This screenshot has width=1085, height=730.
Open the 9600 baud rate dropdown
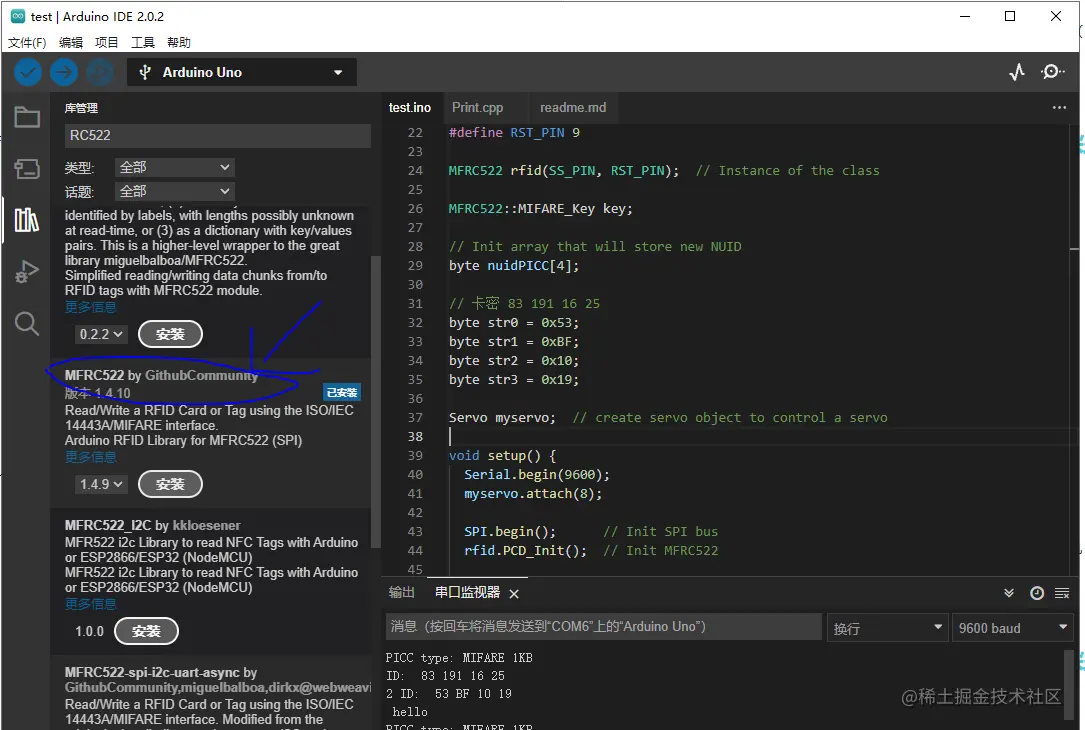(x=1012, y=628)
